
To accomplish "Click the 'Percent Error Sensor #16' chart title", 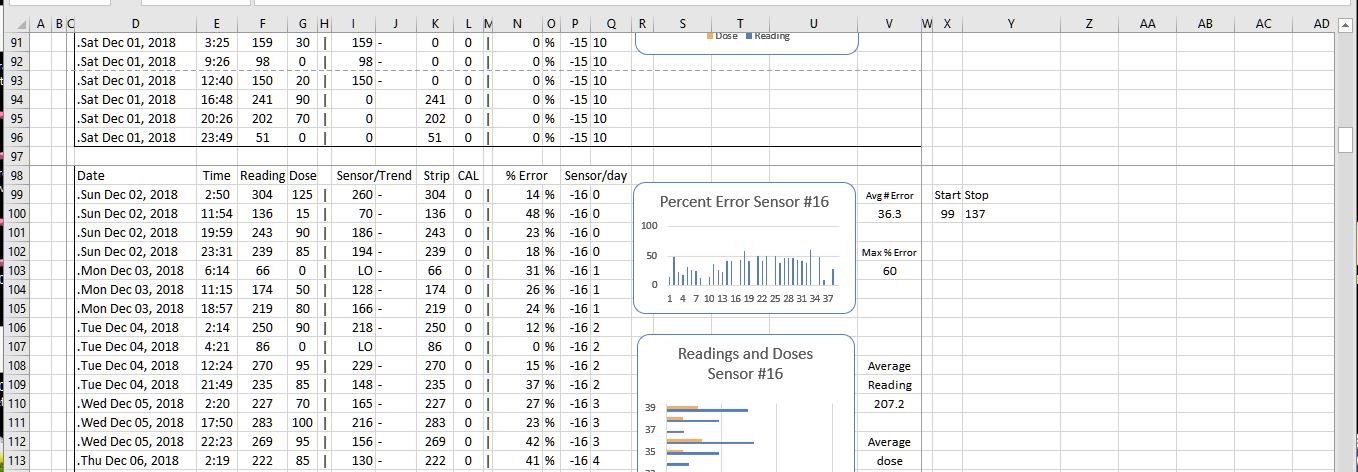I will (x=744, y=202).
